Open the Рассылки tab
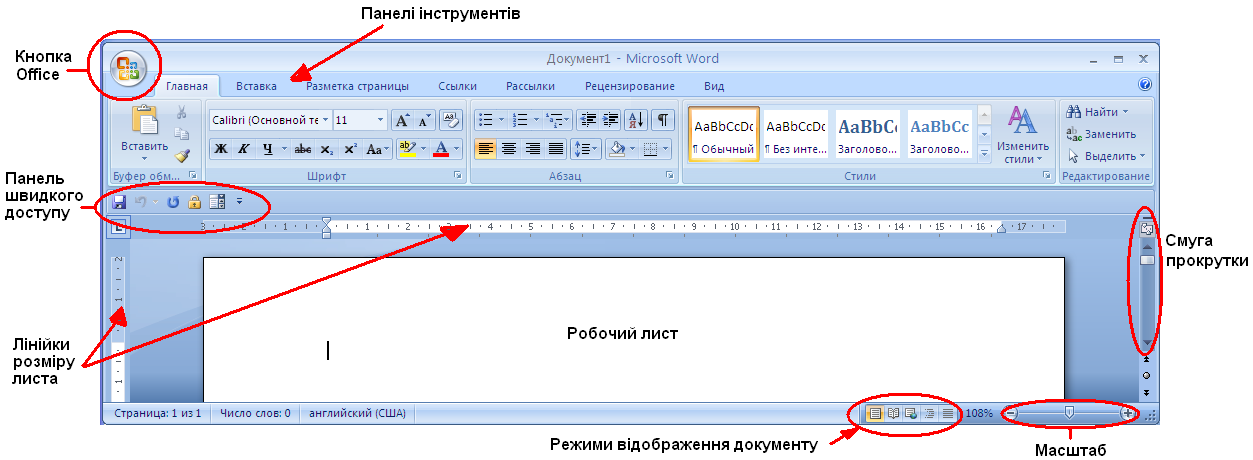 pyautogui.click(x=530, y=86)
